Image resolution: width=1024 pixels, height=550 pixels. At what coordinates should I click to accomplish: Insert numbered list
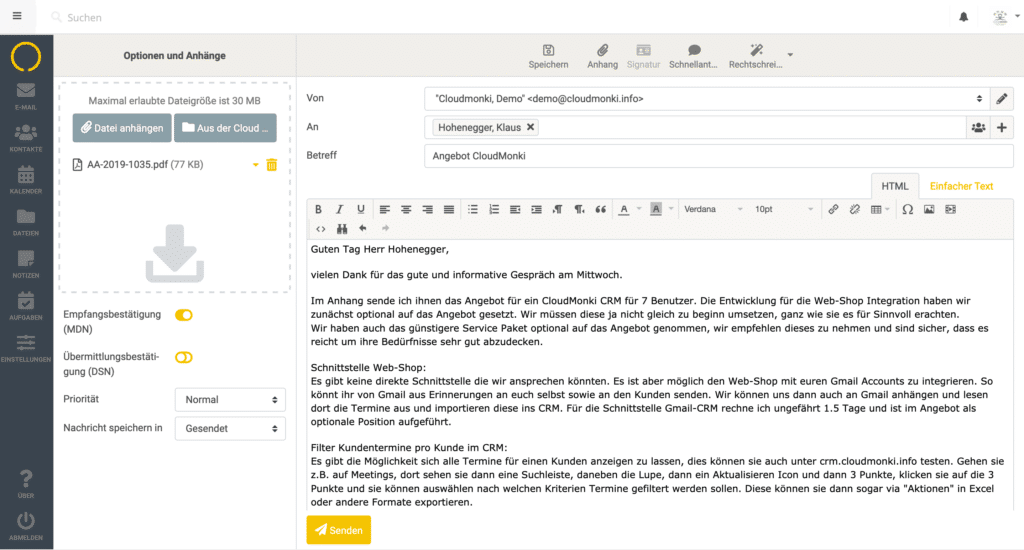494,210
